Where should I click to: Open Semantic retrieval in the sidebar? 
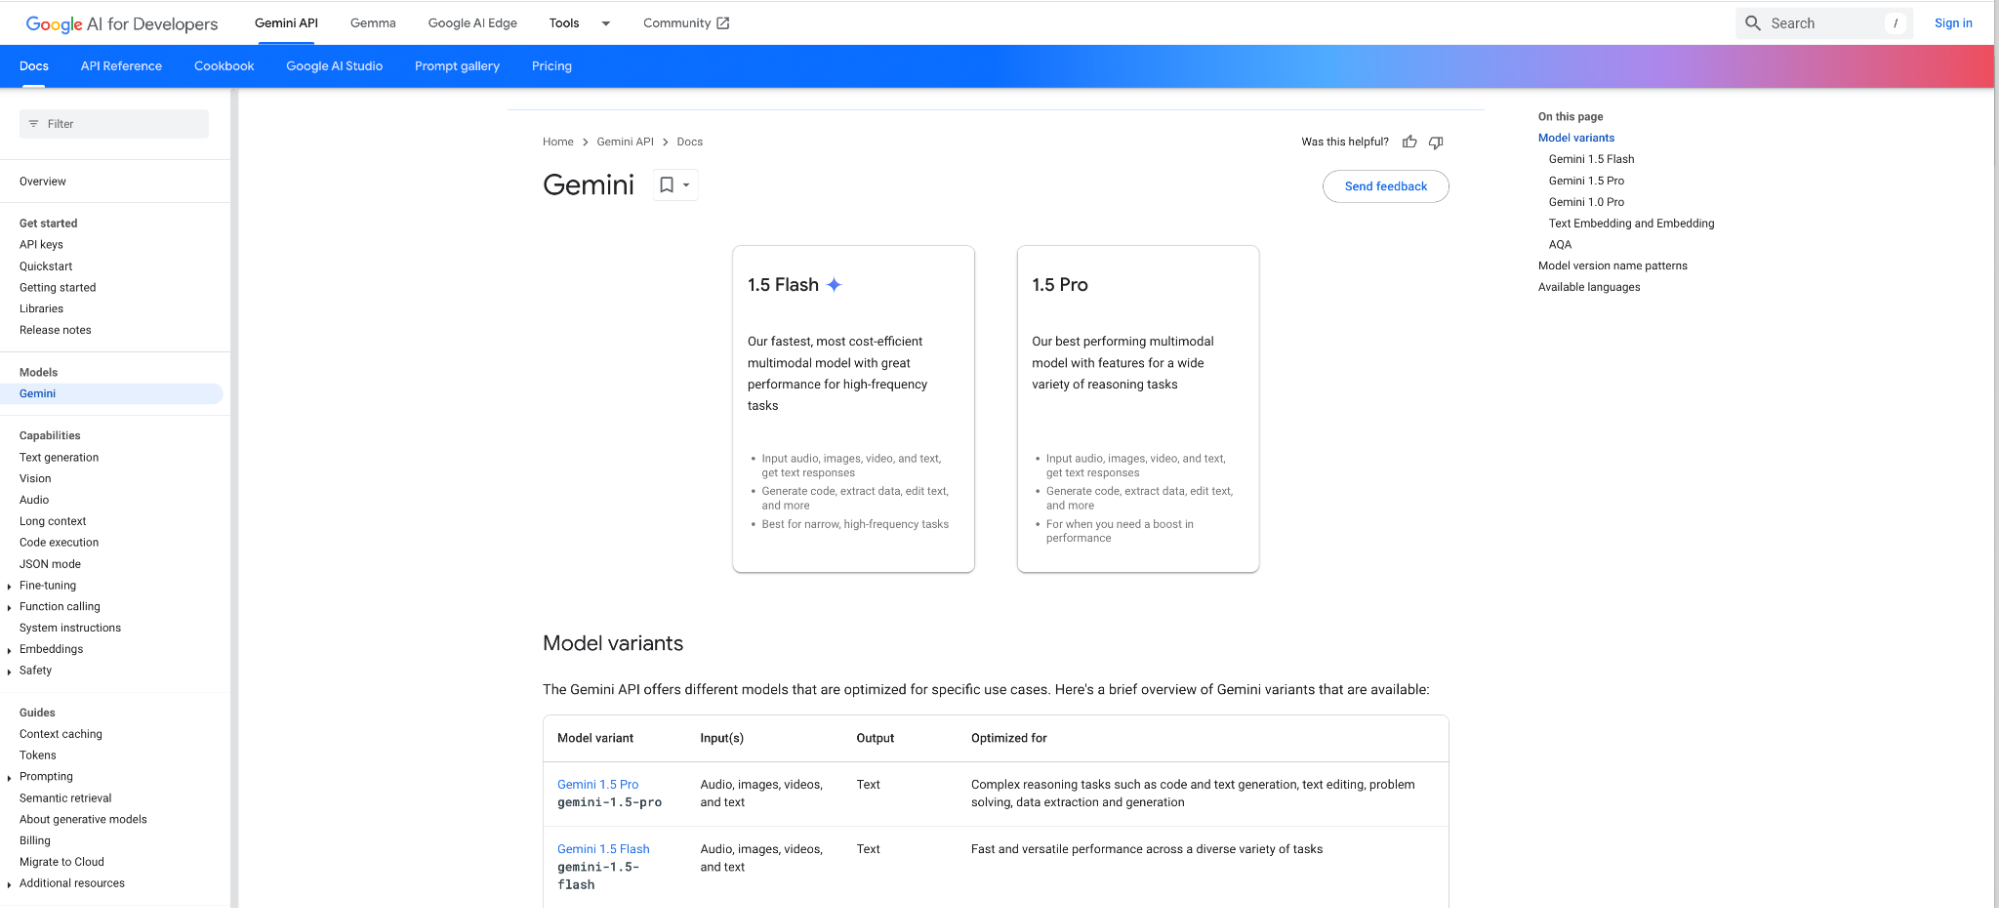(65, 798)
